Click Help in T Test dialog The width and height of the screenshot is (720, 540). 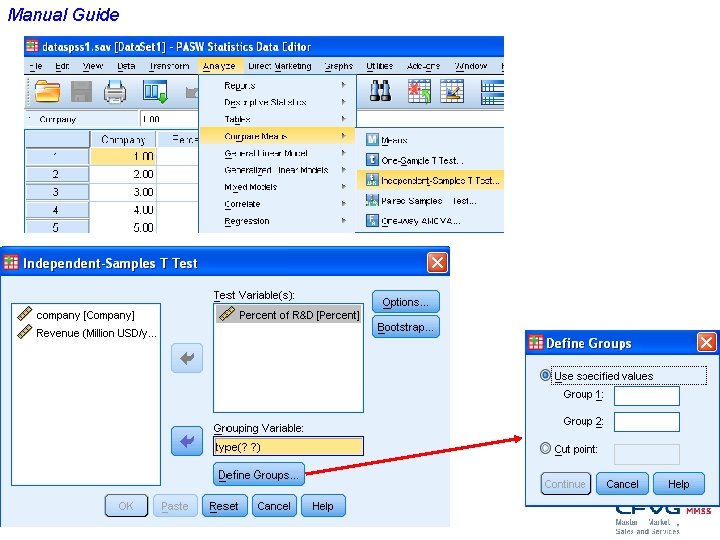tap(323, 506)
